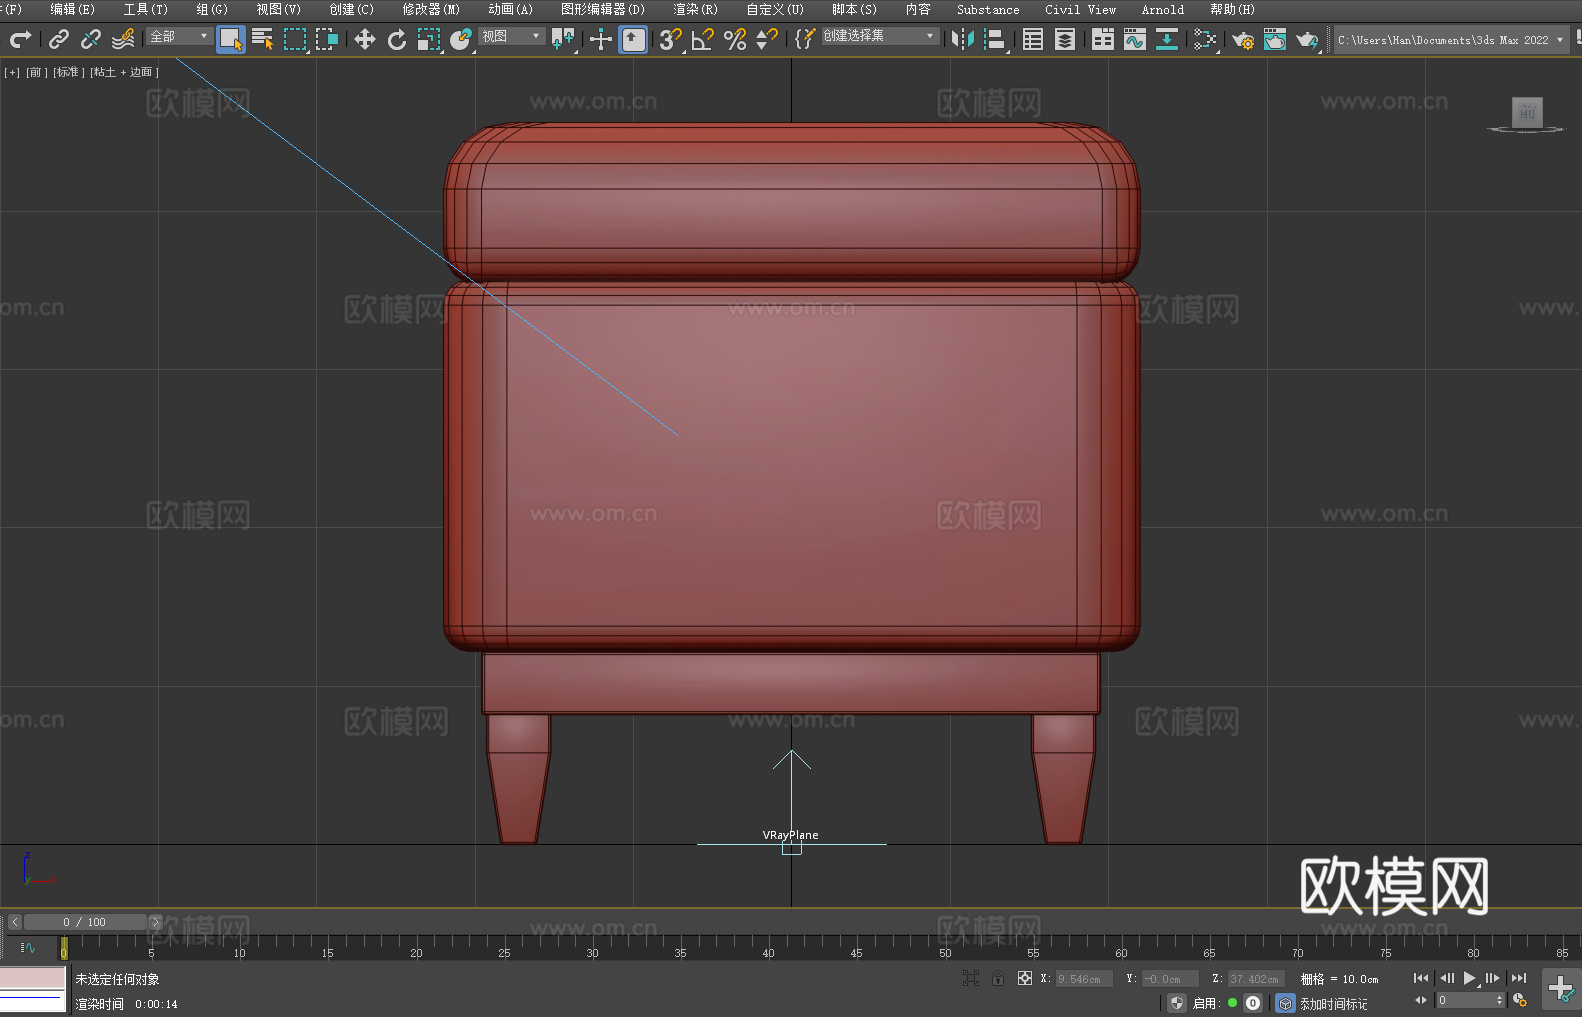
Task: Open the 帮助(H) menu
Action: [x=1232, y=9]
